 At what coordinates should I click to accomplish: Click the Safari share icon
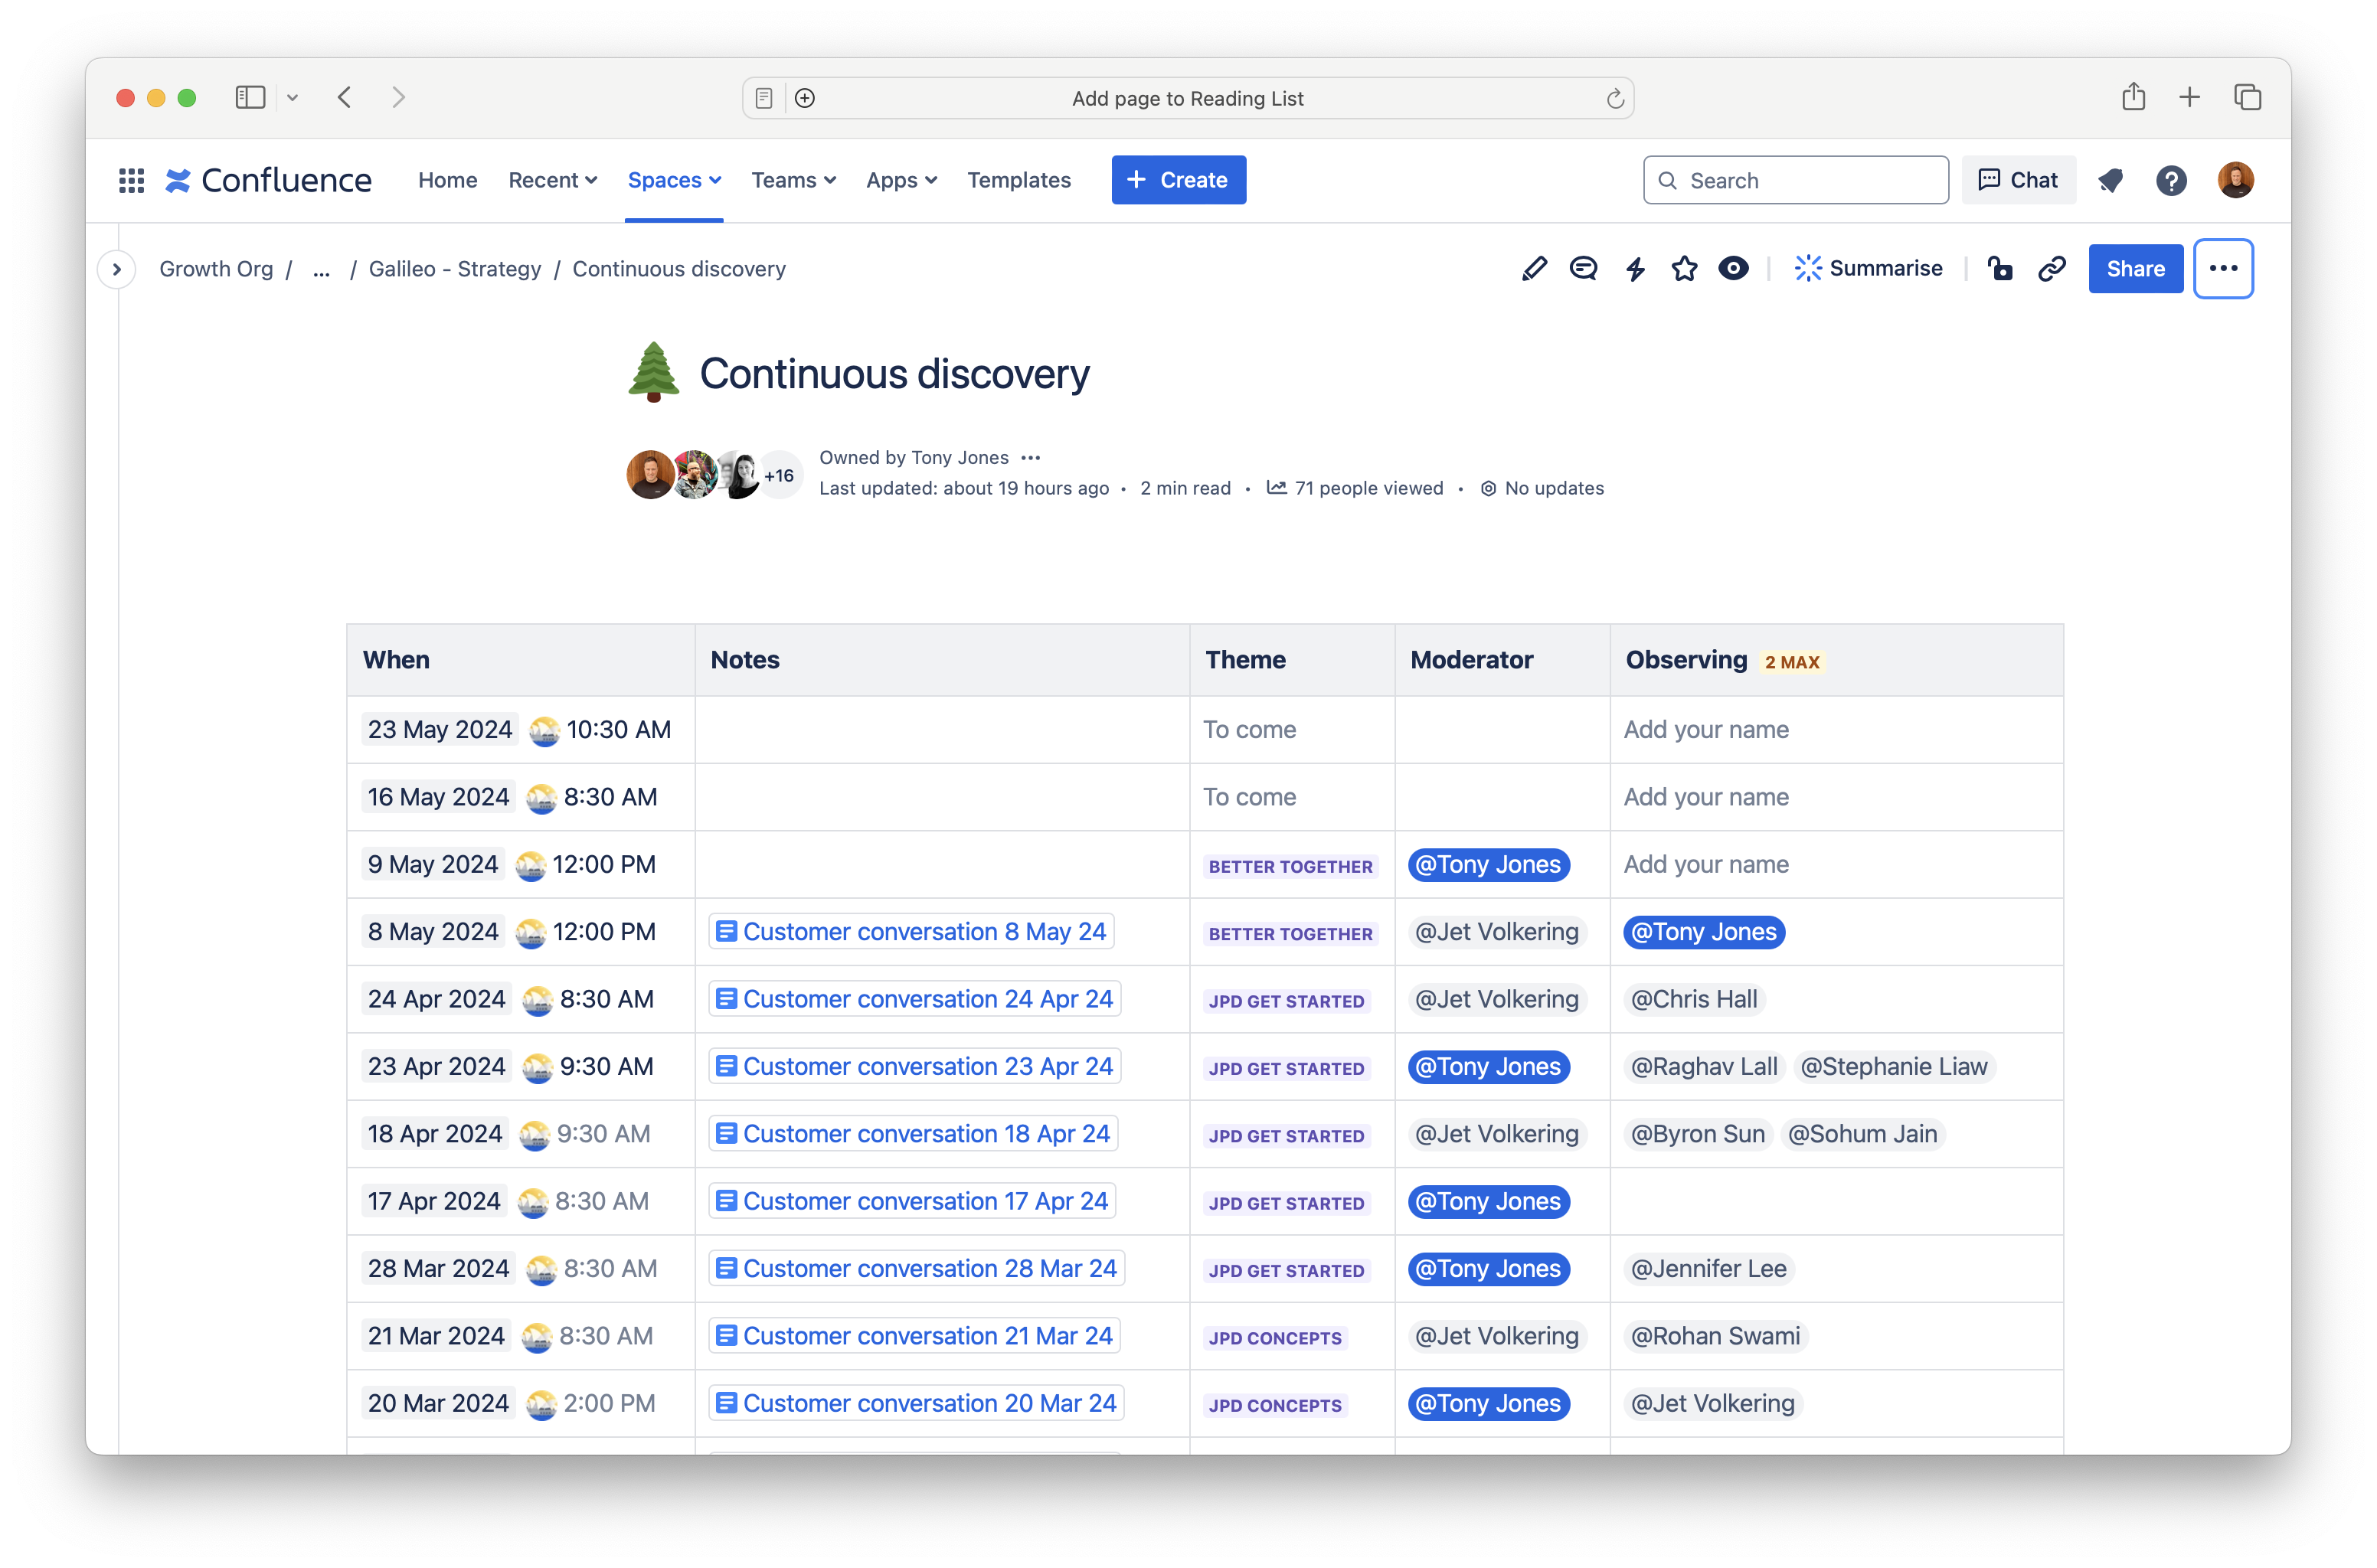pos(2133,96)
